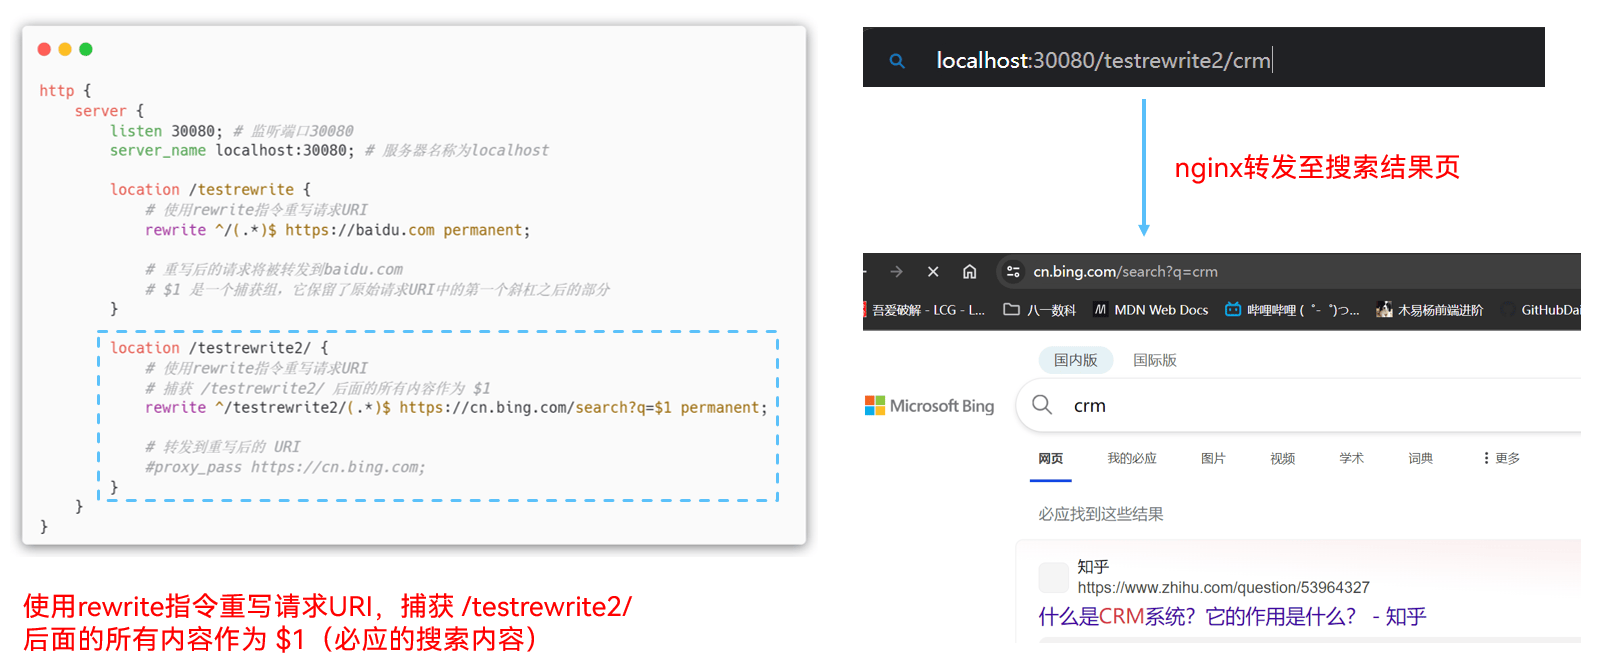The height and width of the screenshot is (666, 1602).
Task: Open the 什么是CRM系统 知乎 result link
Action: click(1231, 616)
